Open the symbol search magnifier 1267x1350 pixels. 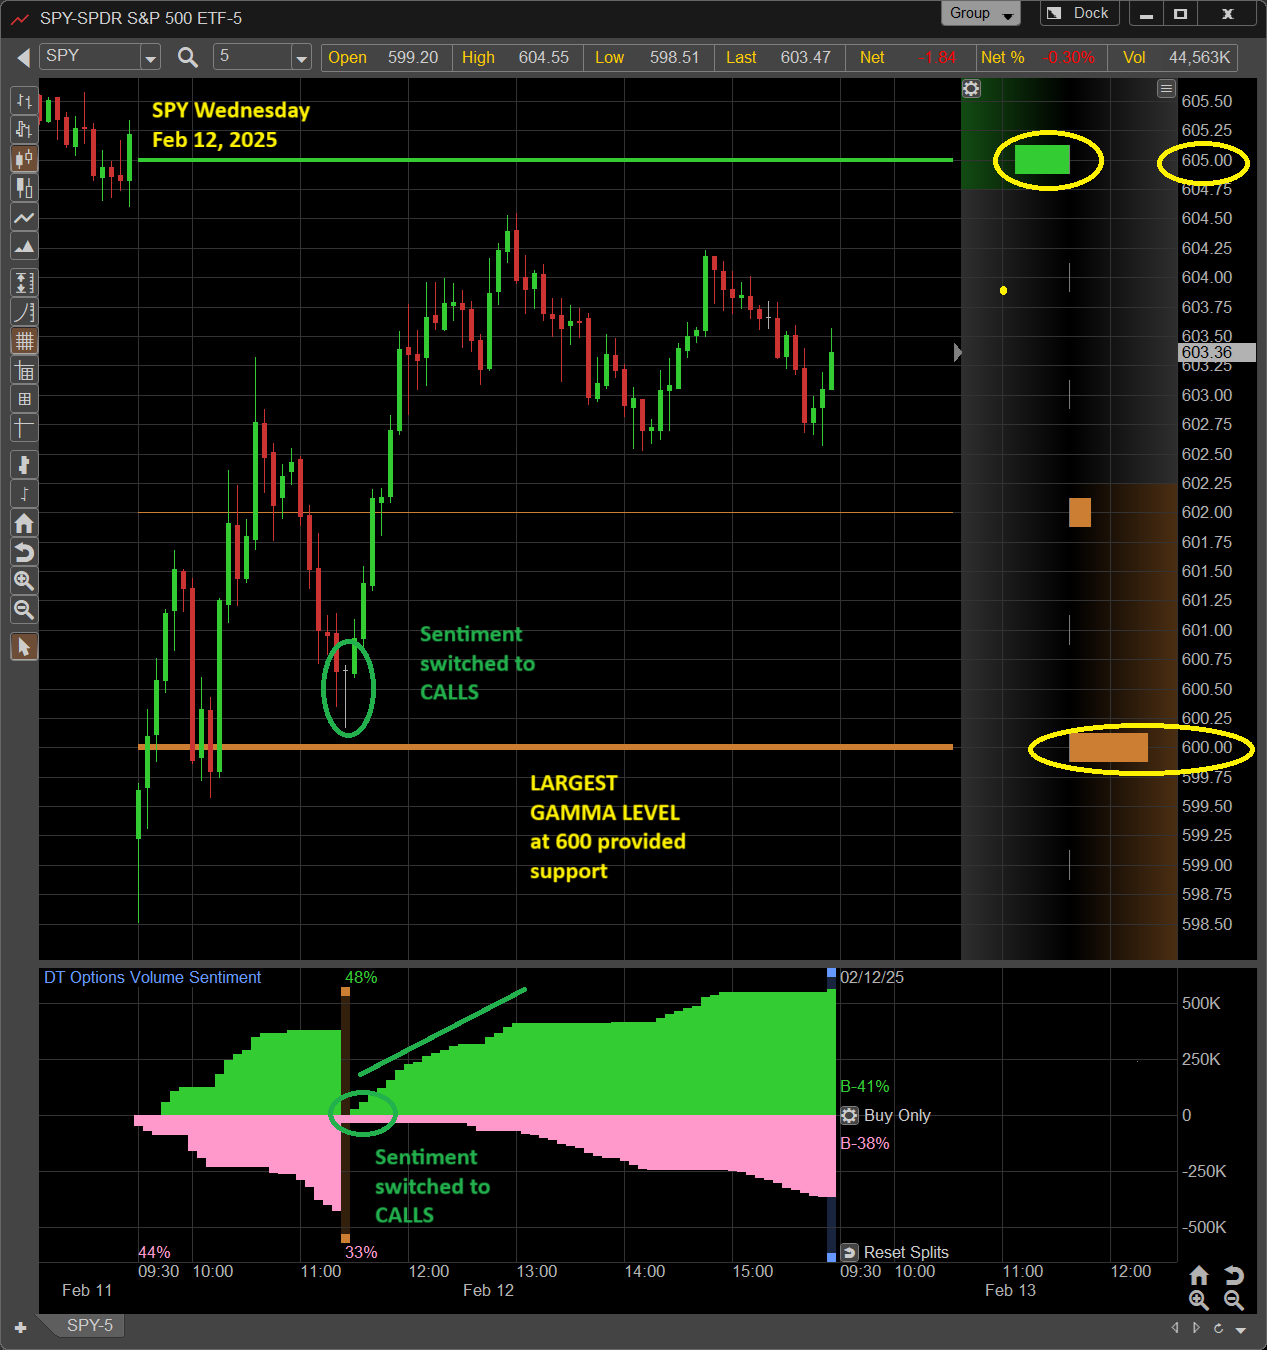coord(187,58)
